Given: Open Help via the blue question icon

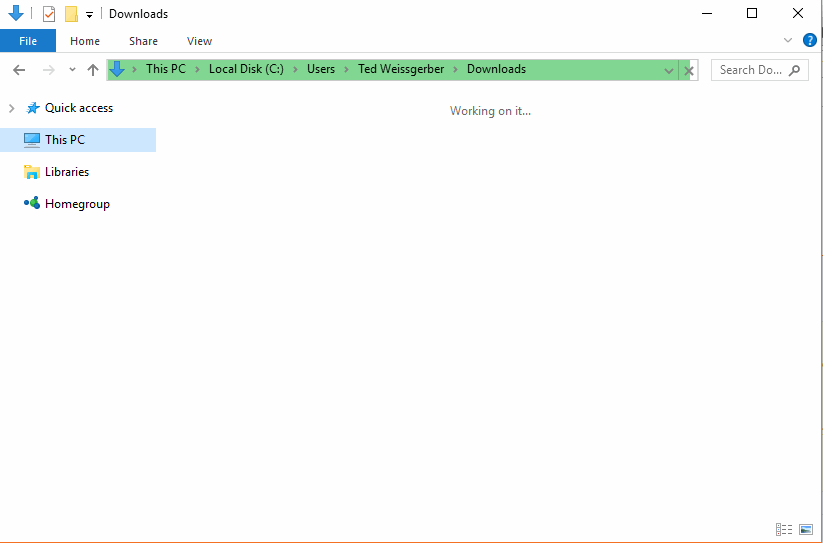Looking at the screenshot, I should click(809, 40).
